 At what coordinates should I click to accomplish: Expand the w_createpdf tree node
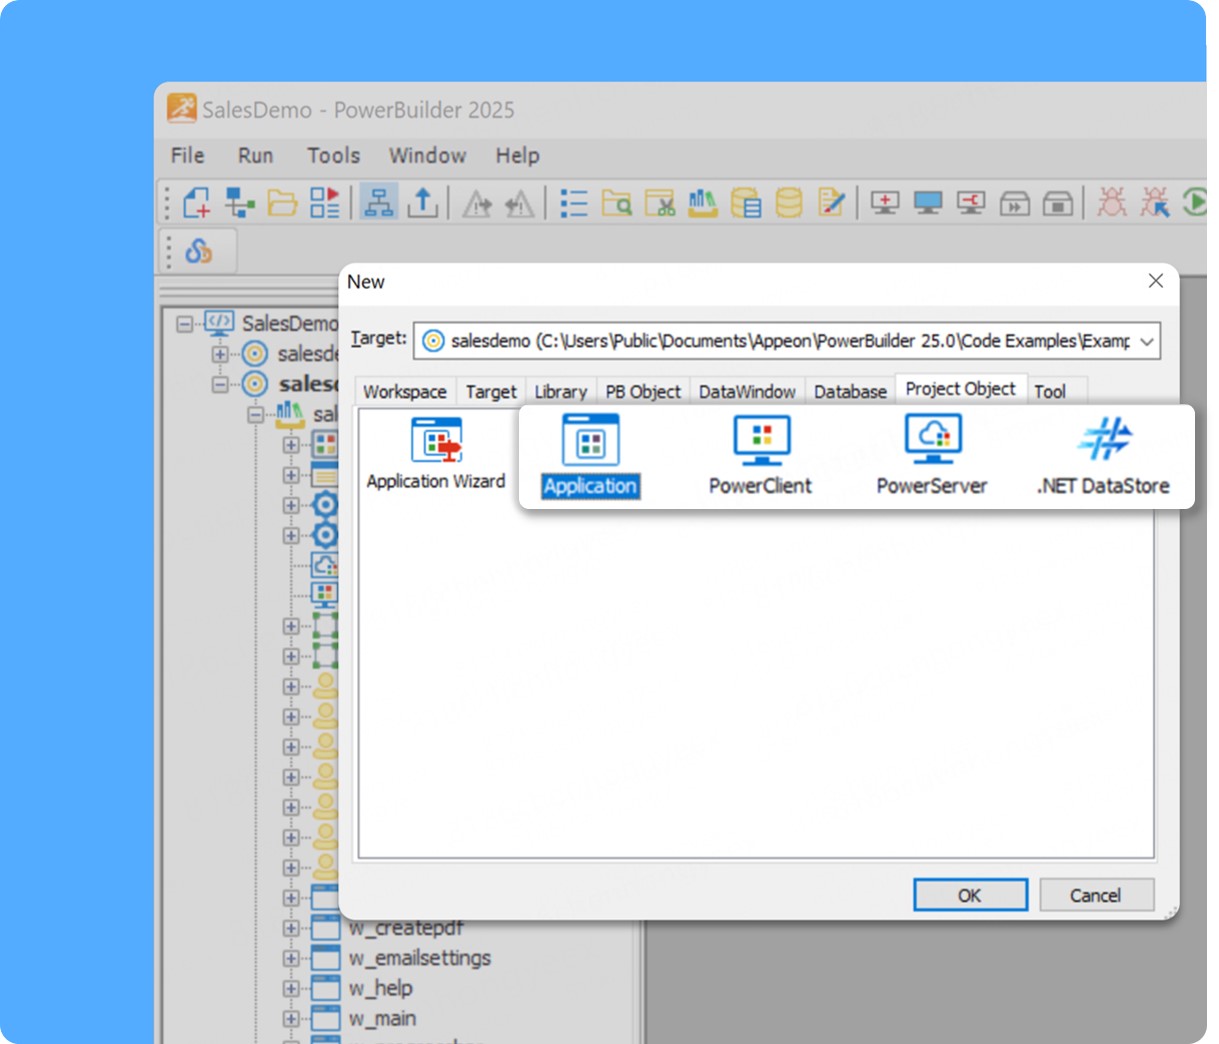pyautogui.click(x=291, y=928)
